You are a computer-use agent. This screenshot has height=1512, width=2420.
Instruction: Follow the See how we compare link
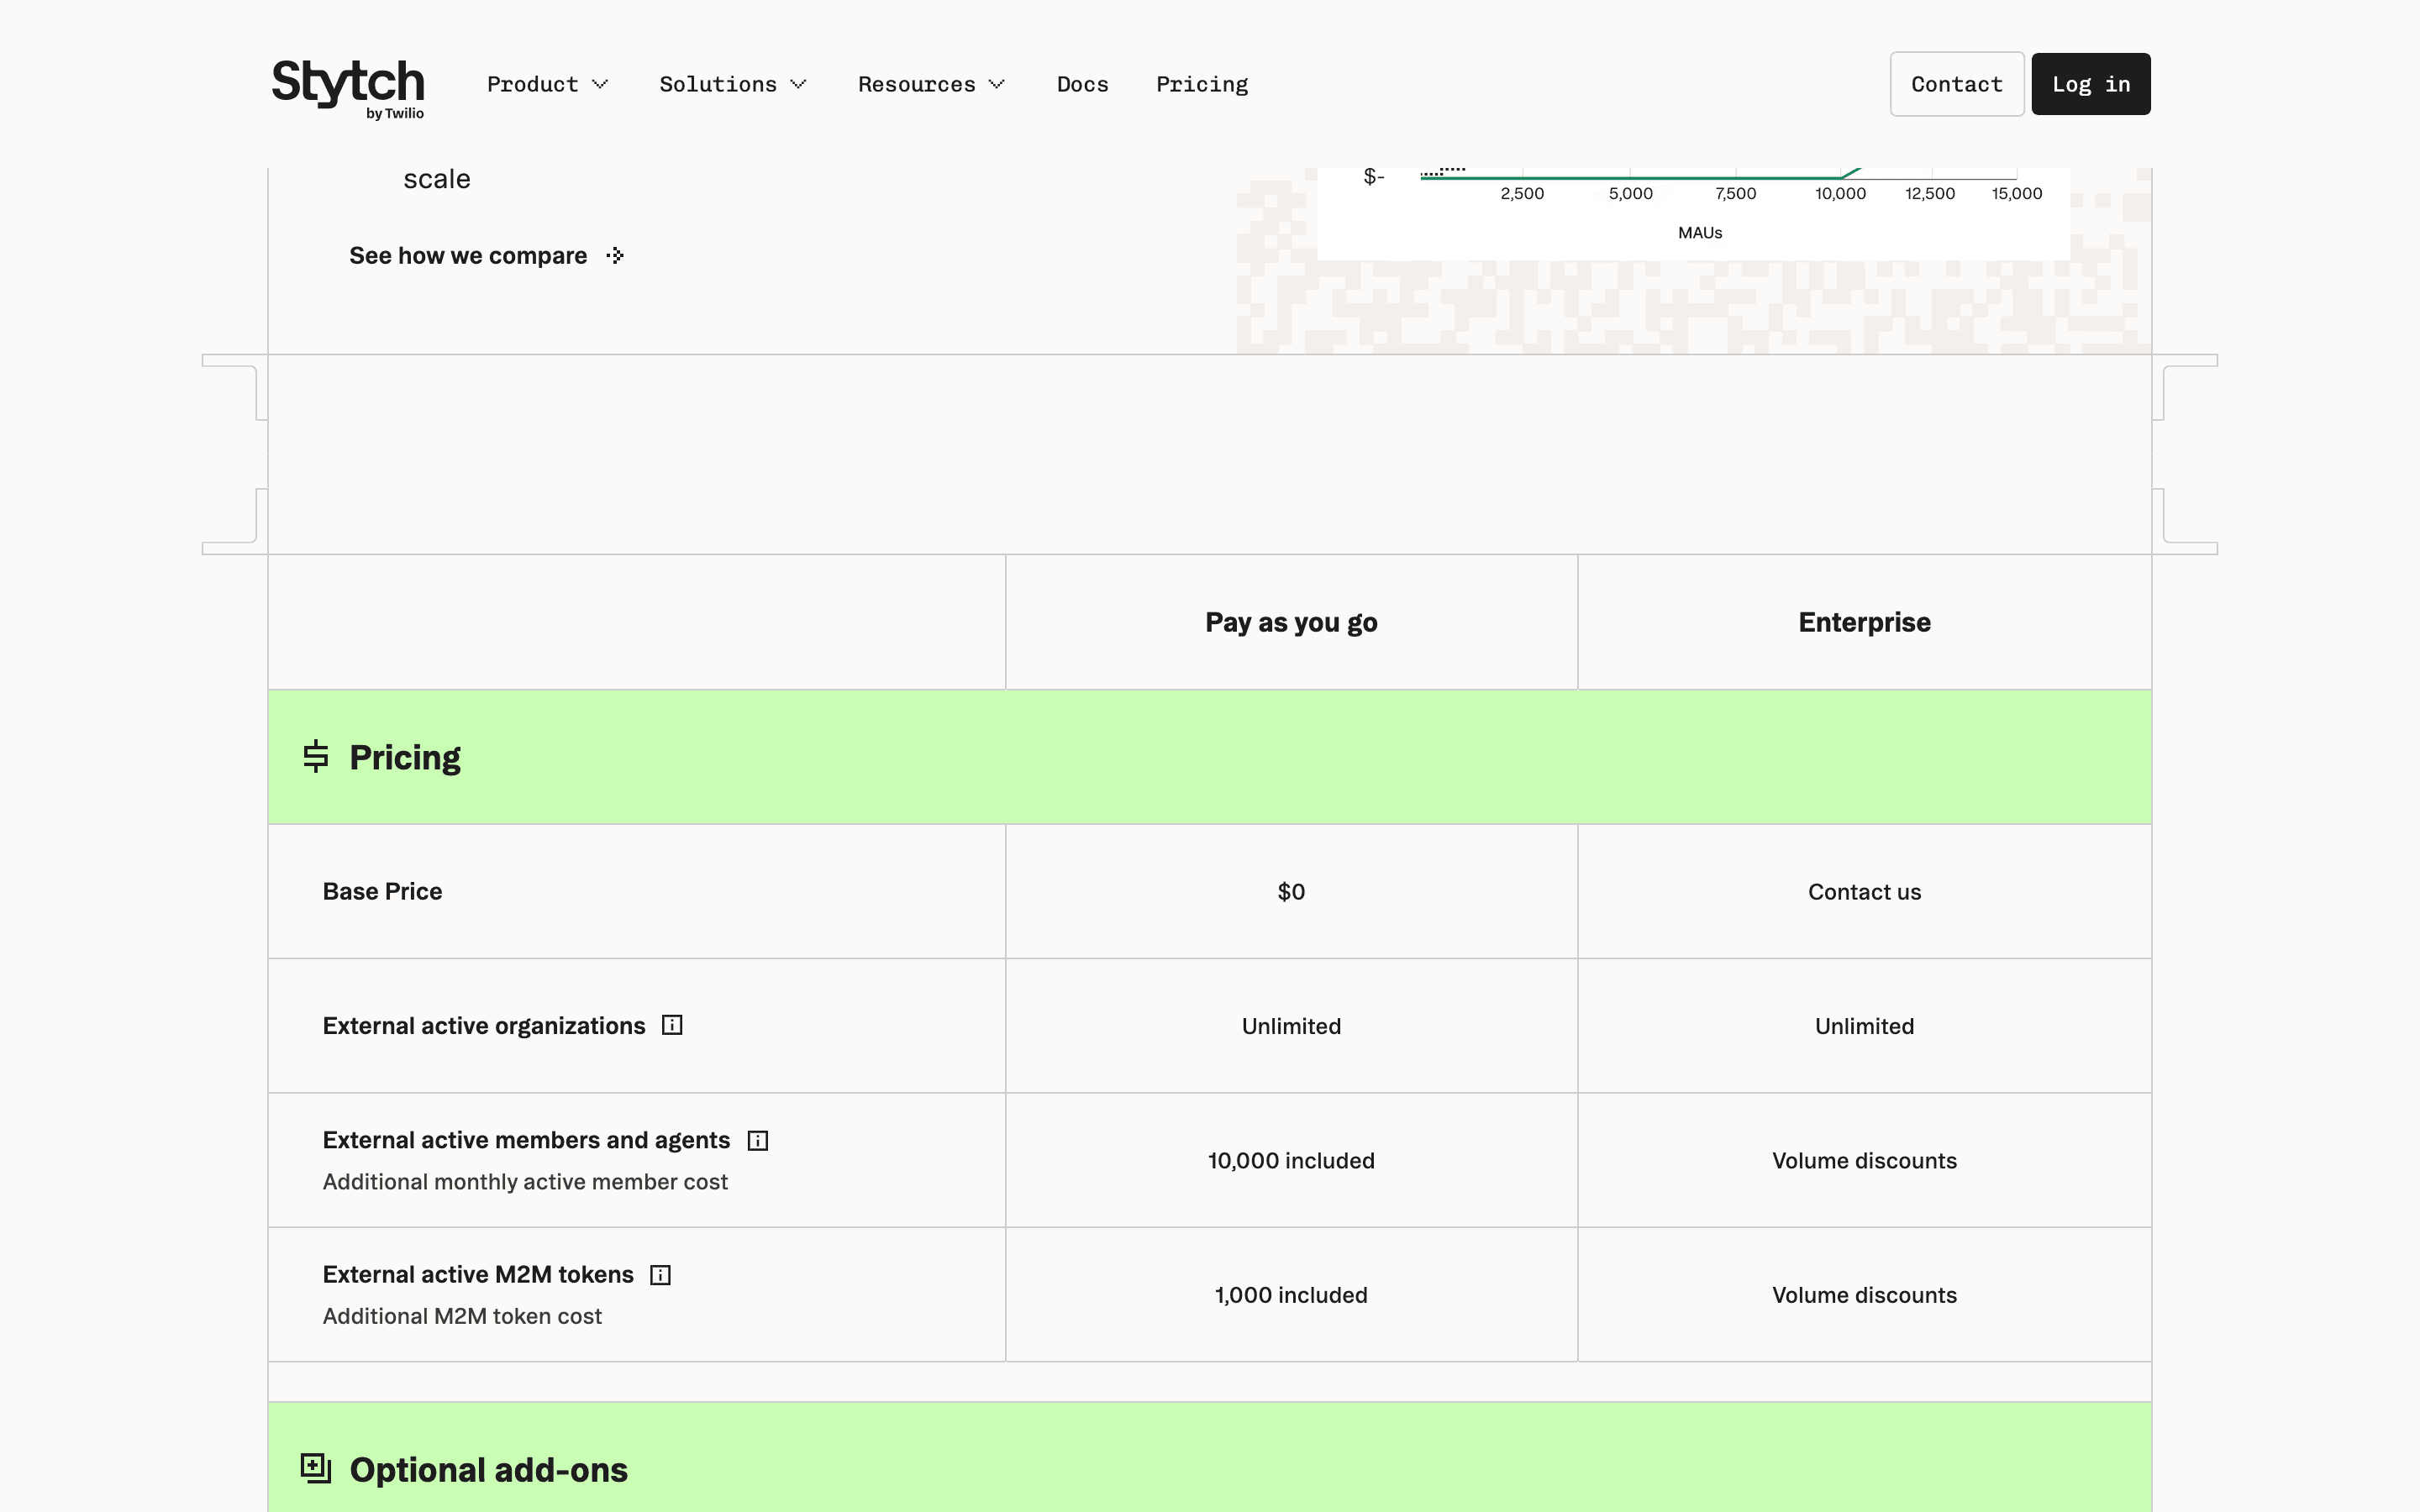[486, 256]
